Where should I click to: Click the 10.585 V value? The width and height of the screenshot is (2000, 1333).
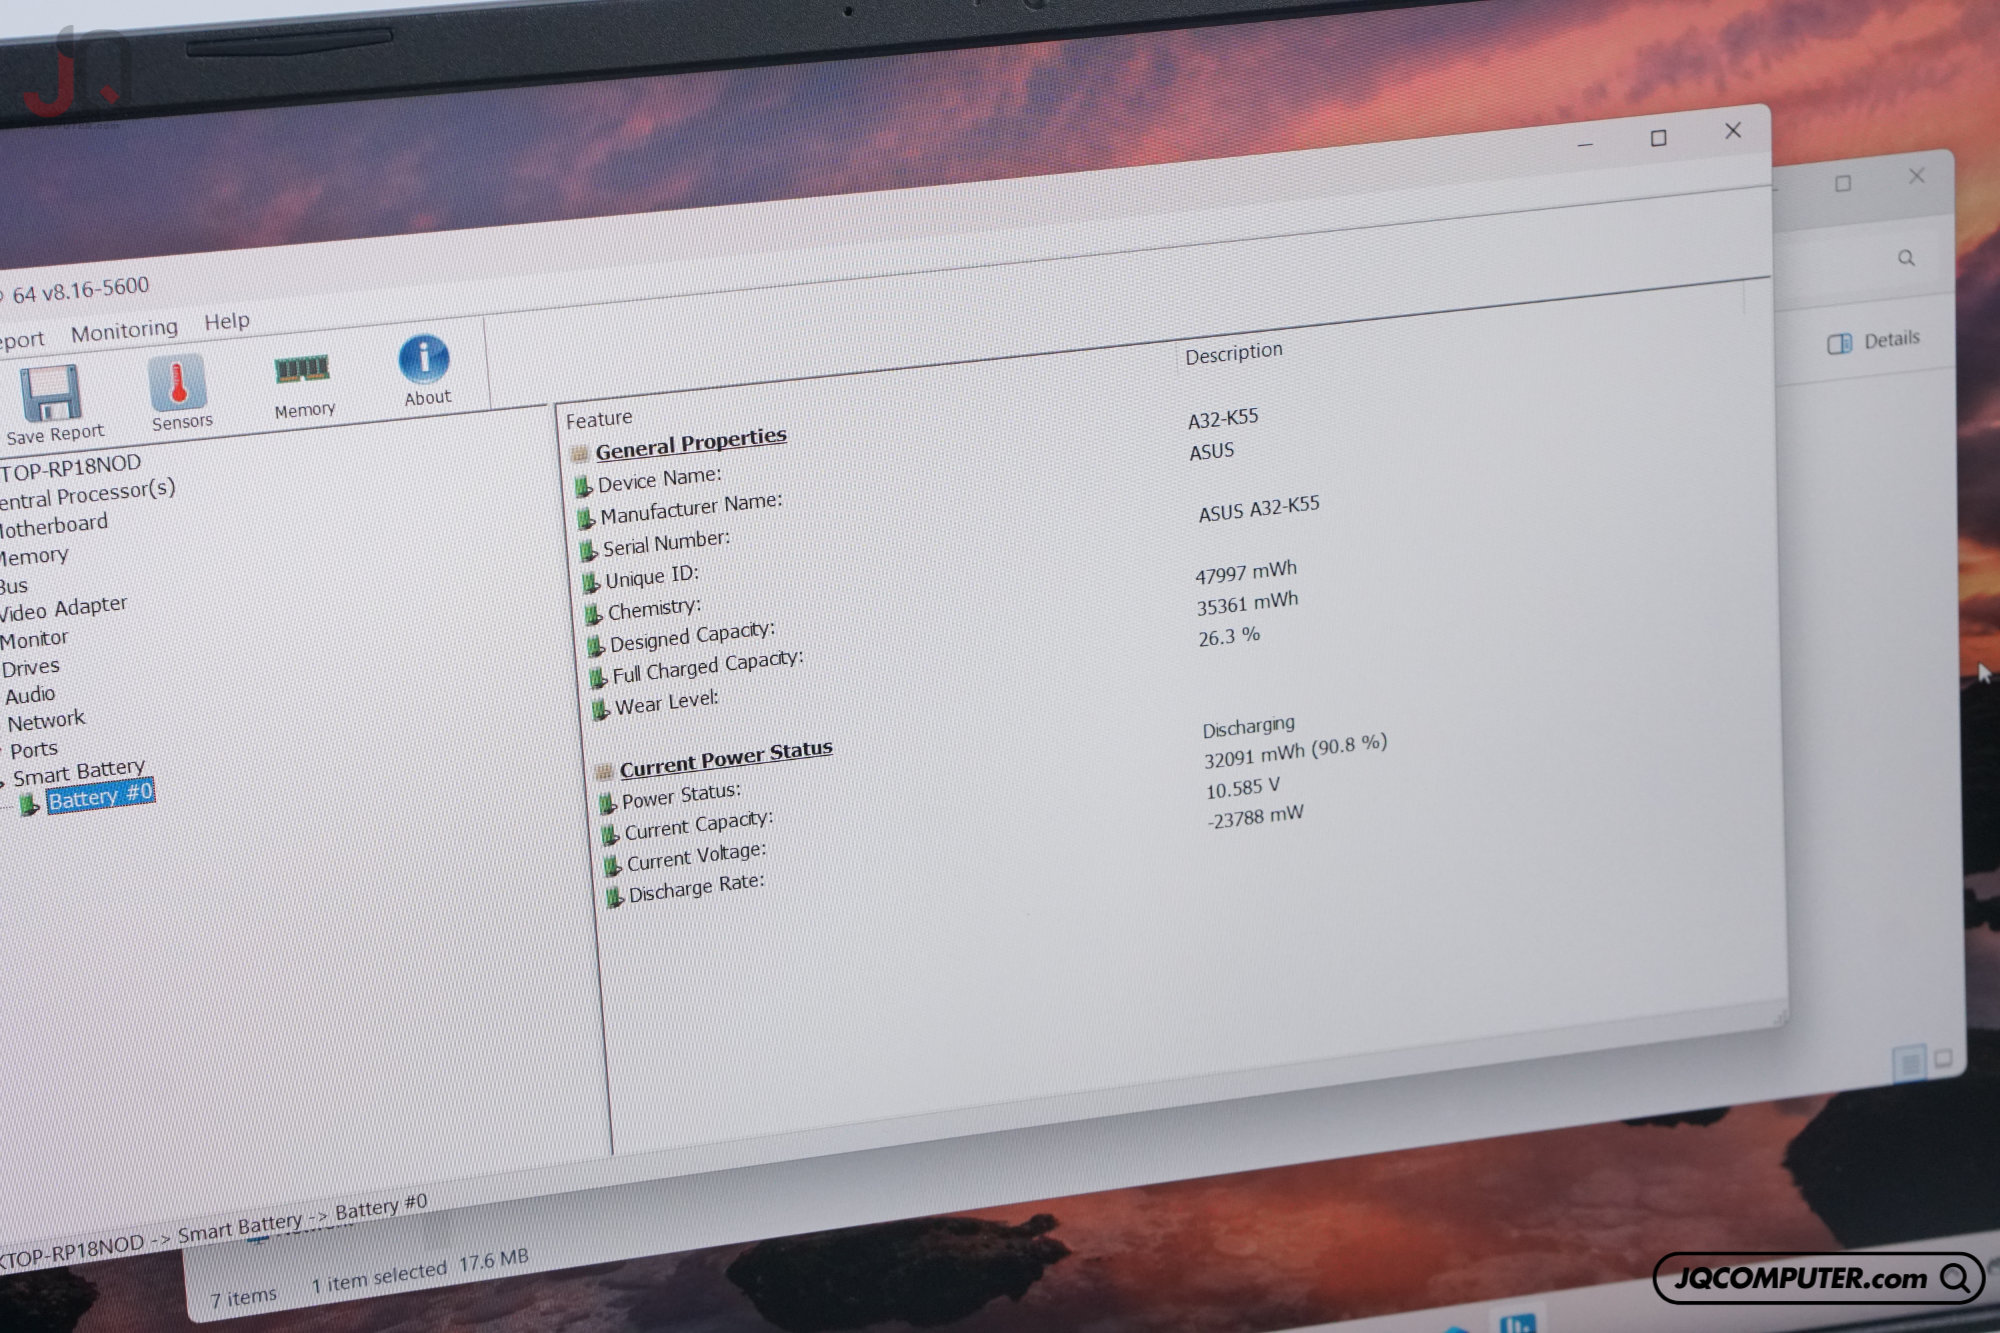[x=1242, y=788]
